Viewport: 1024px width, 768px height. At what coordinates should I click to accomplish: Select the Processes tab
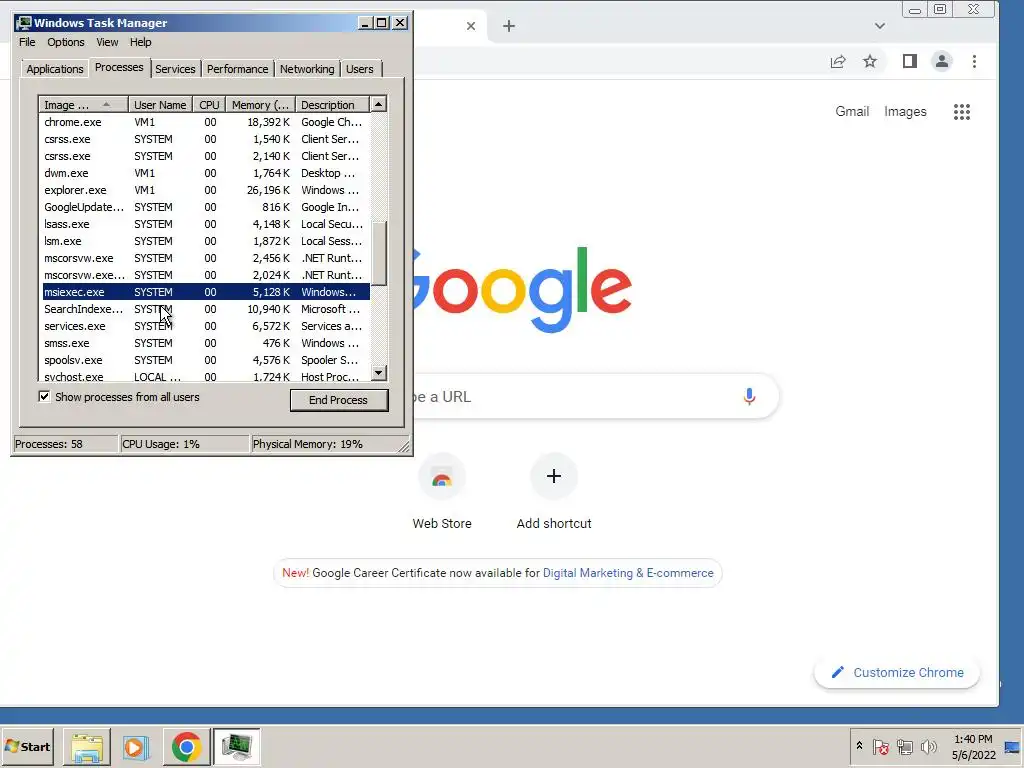(x=119, y=67)
